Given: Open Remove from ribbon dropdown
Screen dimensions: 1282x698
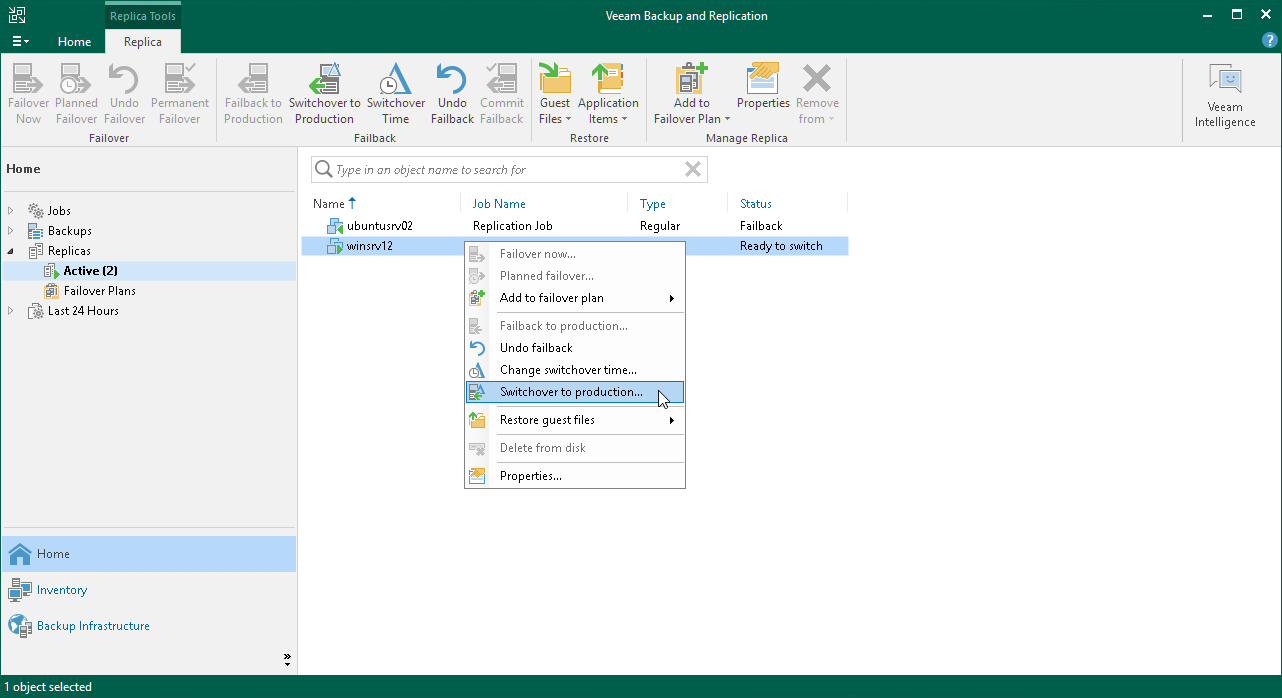Looking at the screenshot, I should tap(817, 94).
